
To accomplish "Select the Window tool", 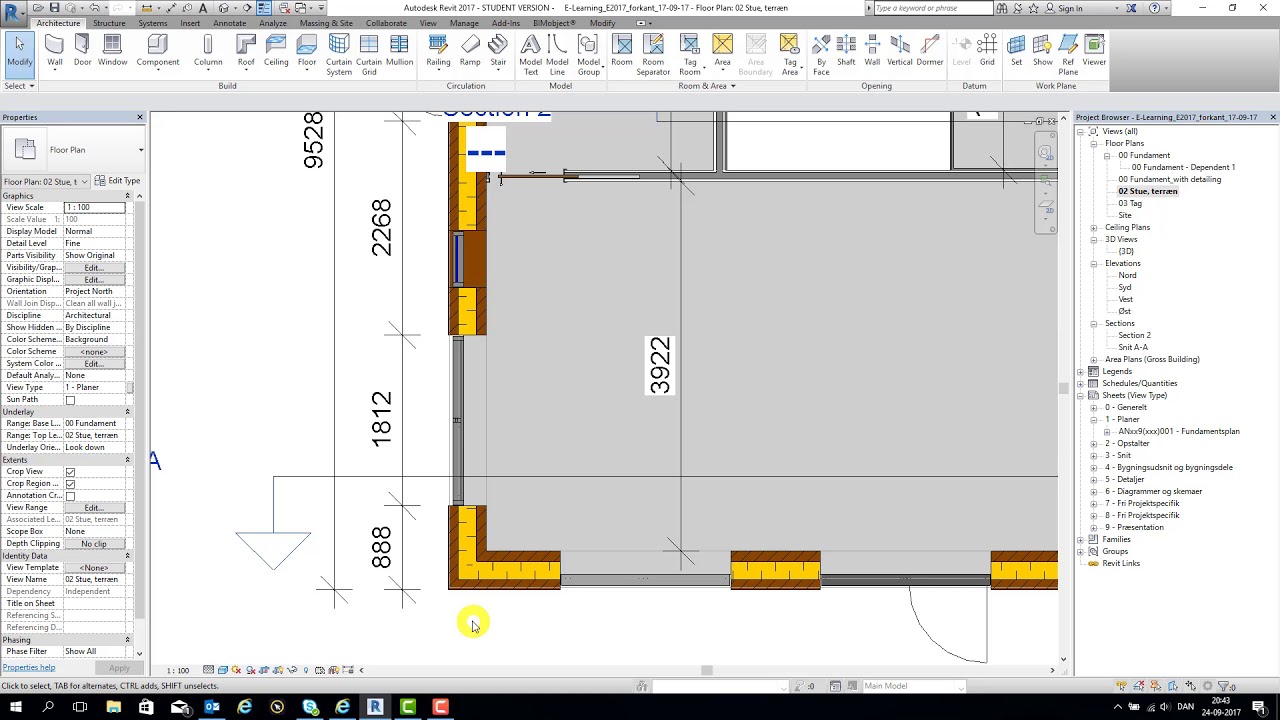I will tap(112, 52).
